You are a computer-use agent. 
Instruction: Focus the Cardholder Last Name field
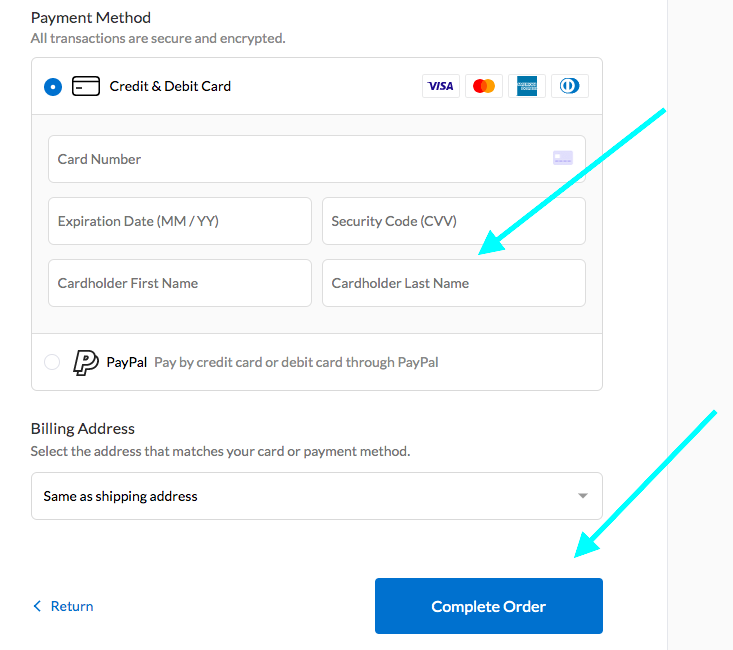[453, 283]
